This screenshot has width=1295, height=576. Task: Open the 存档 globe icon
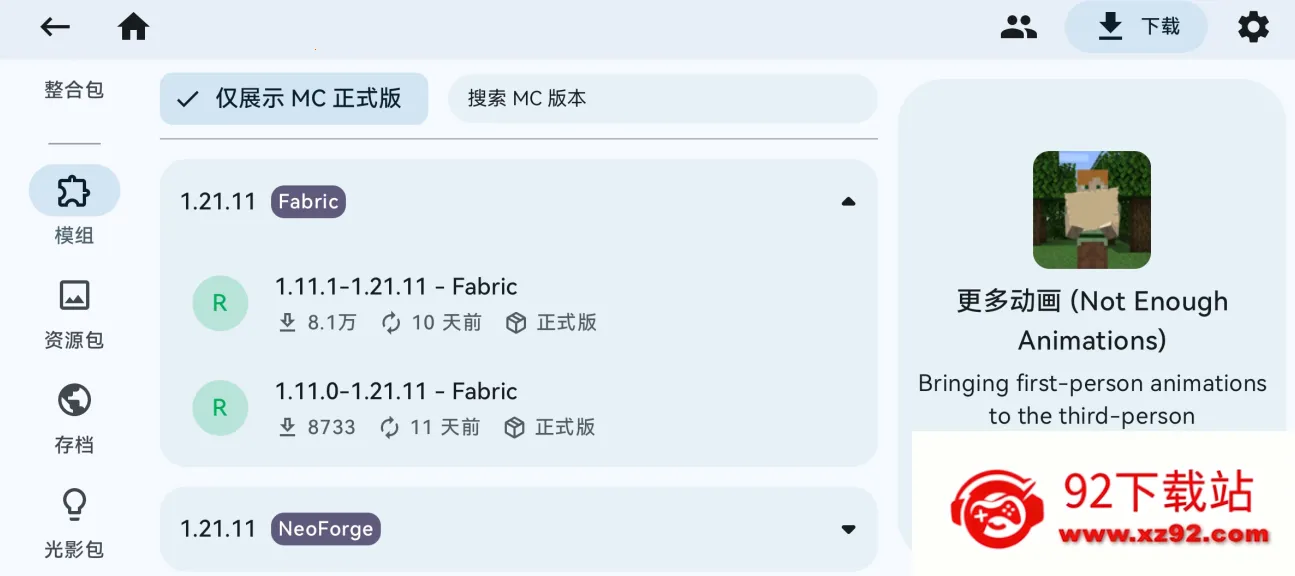click(x=74, y=400)
